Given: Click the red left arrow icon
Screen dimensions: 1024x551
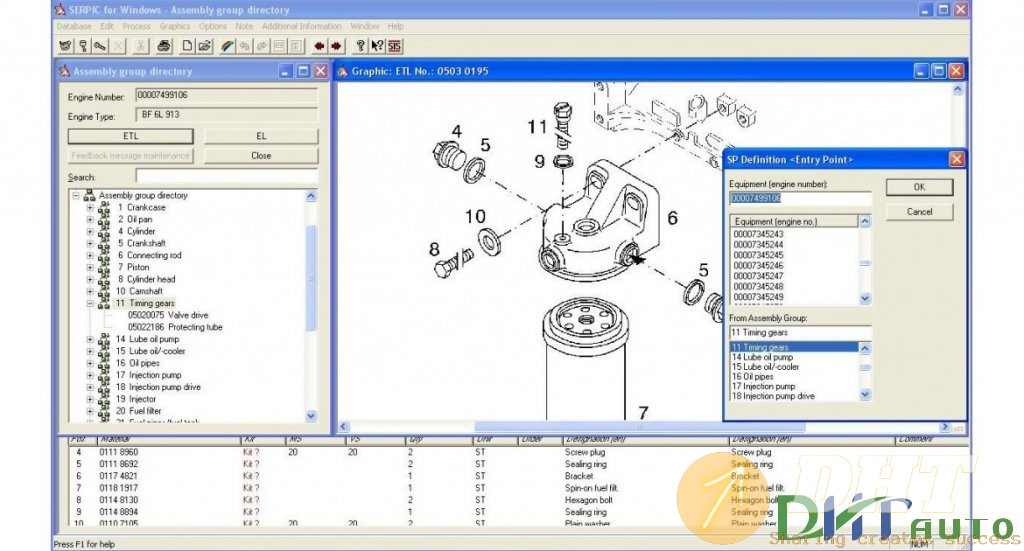Looking at the screenshot, I should (319, 46).
